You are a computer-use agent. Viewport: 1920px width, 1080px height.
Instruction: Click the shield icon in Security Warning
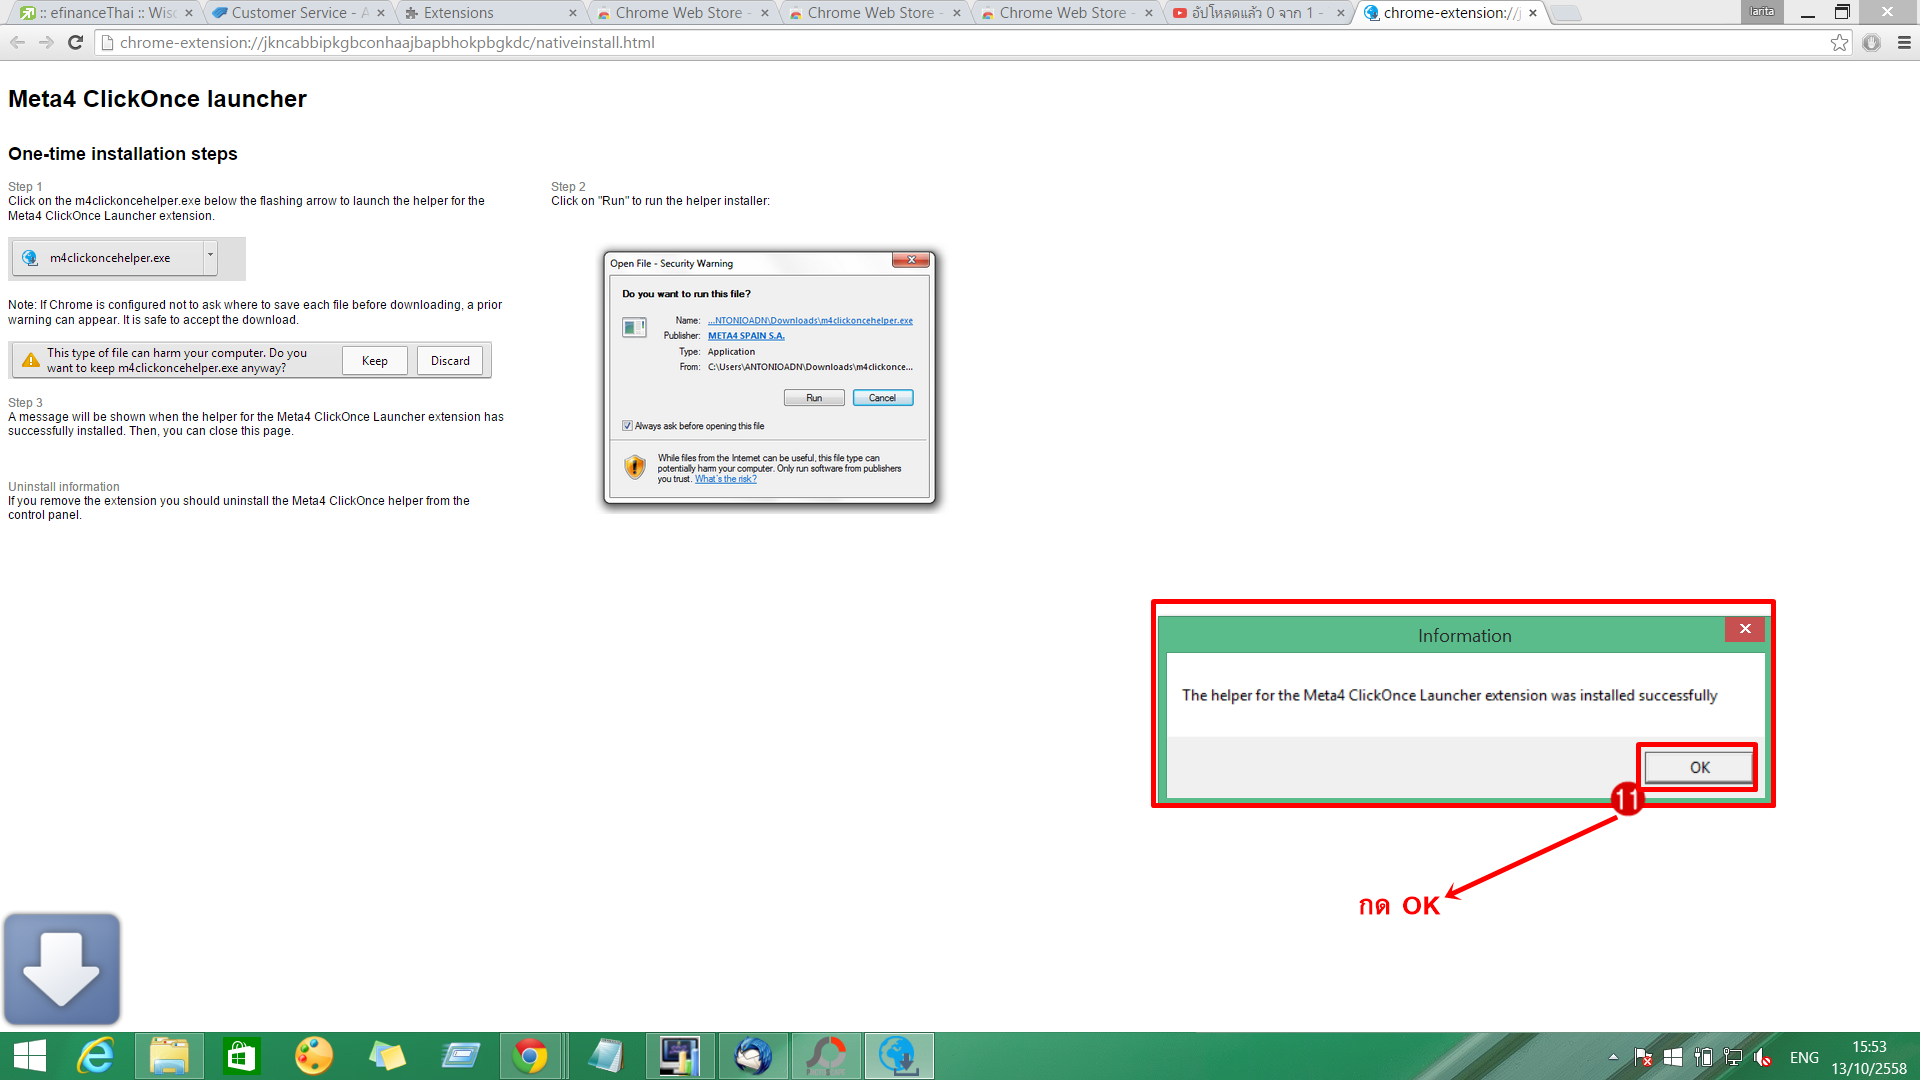[x=634, y=467]
